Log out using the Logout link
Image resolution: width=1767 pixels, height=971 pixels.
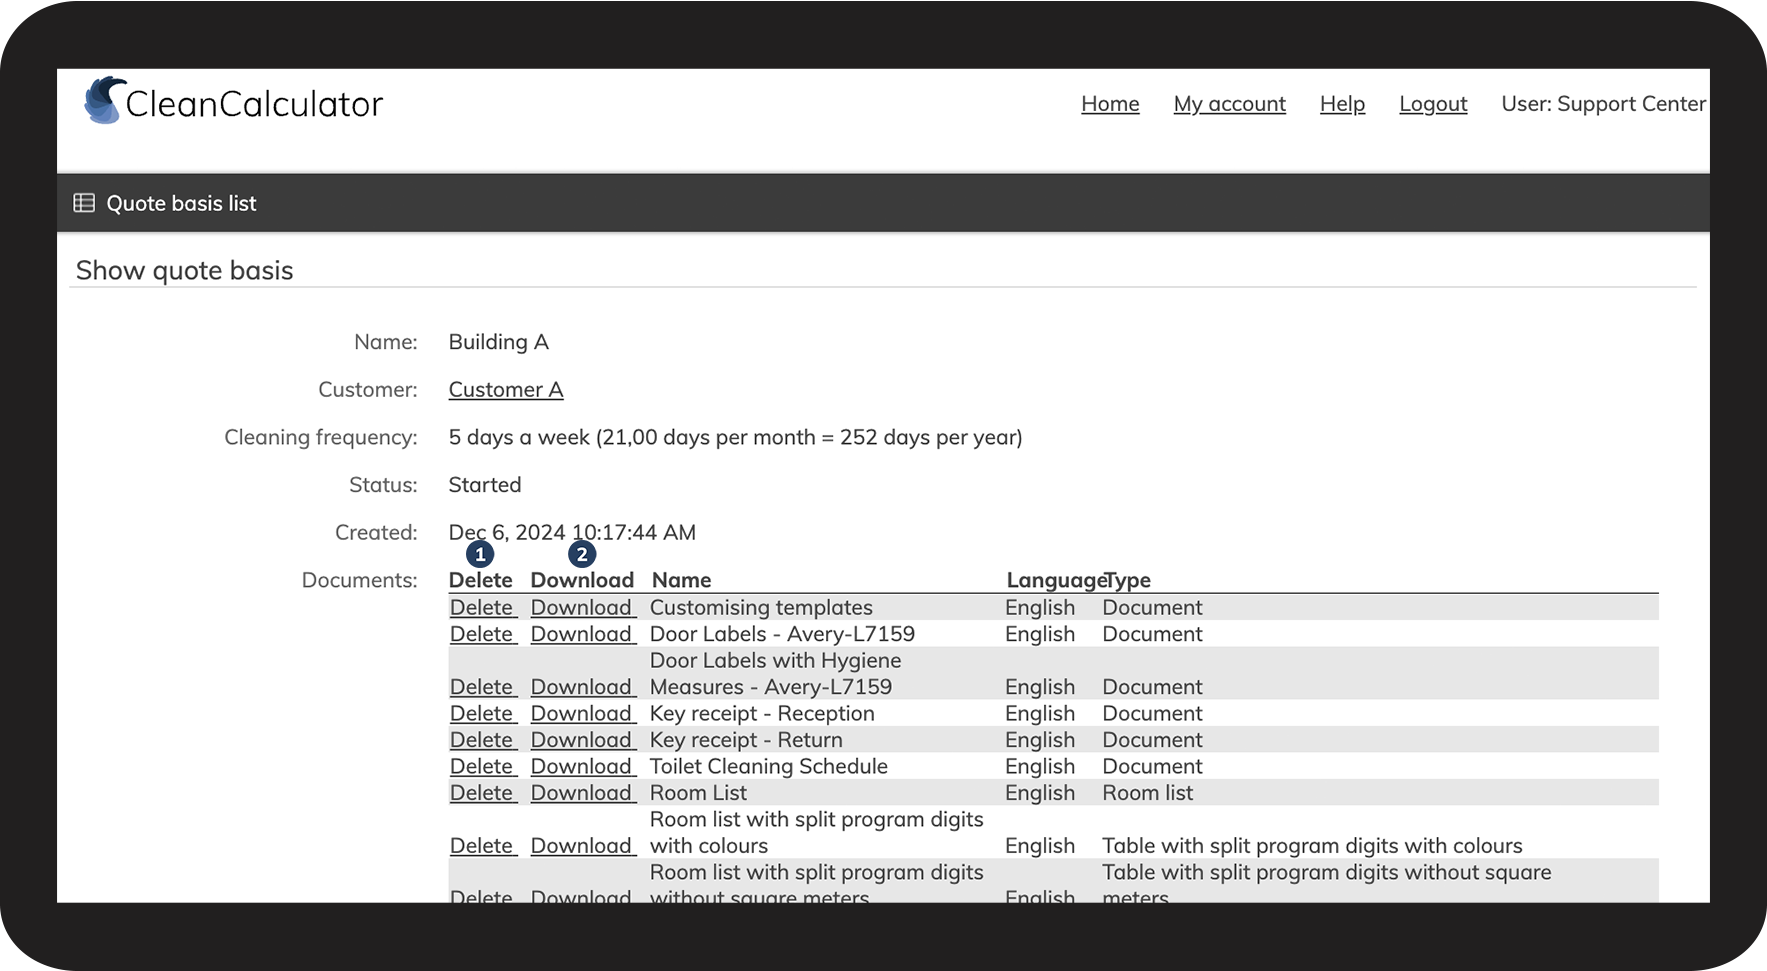click(1433, 104)
